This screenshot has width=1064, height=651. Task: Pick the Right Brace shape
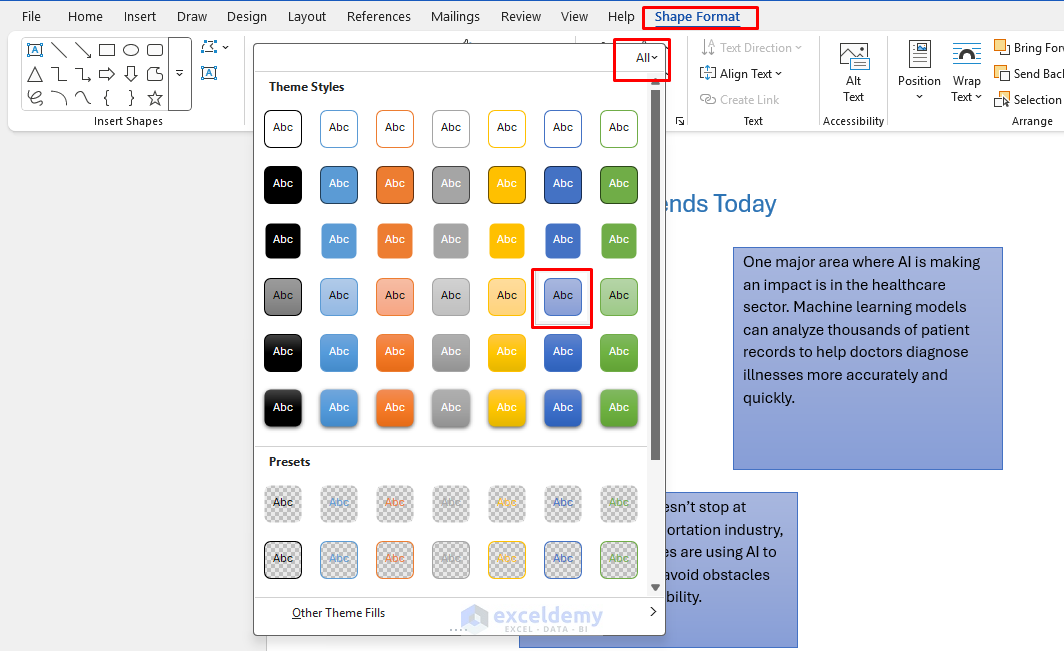[x=131, y=98]
